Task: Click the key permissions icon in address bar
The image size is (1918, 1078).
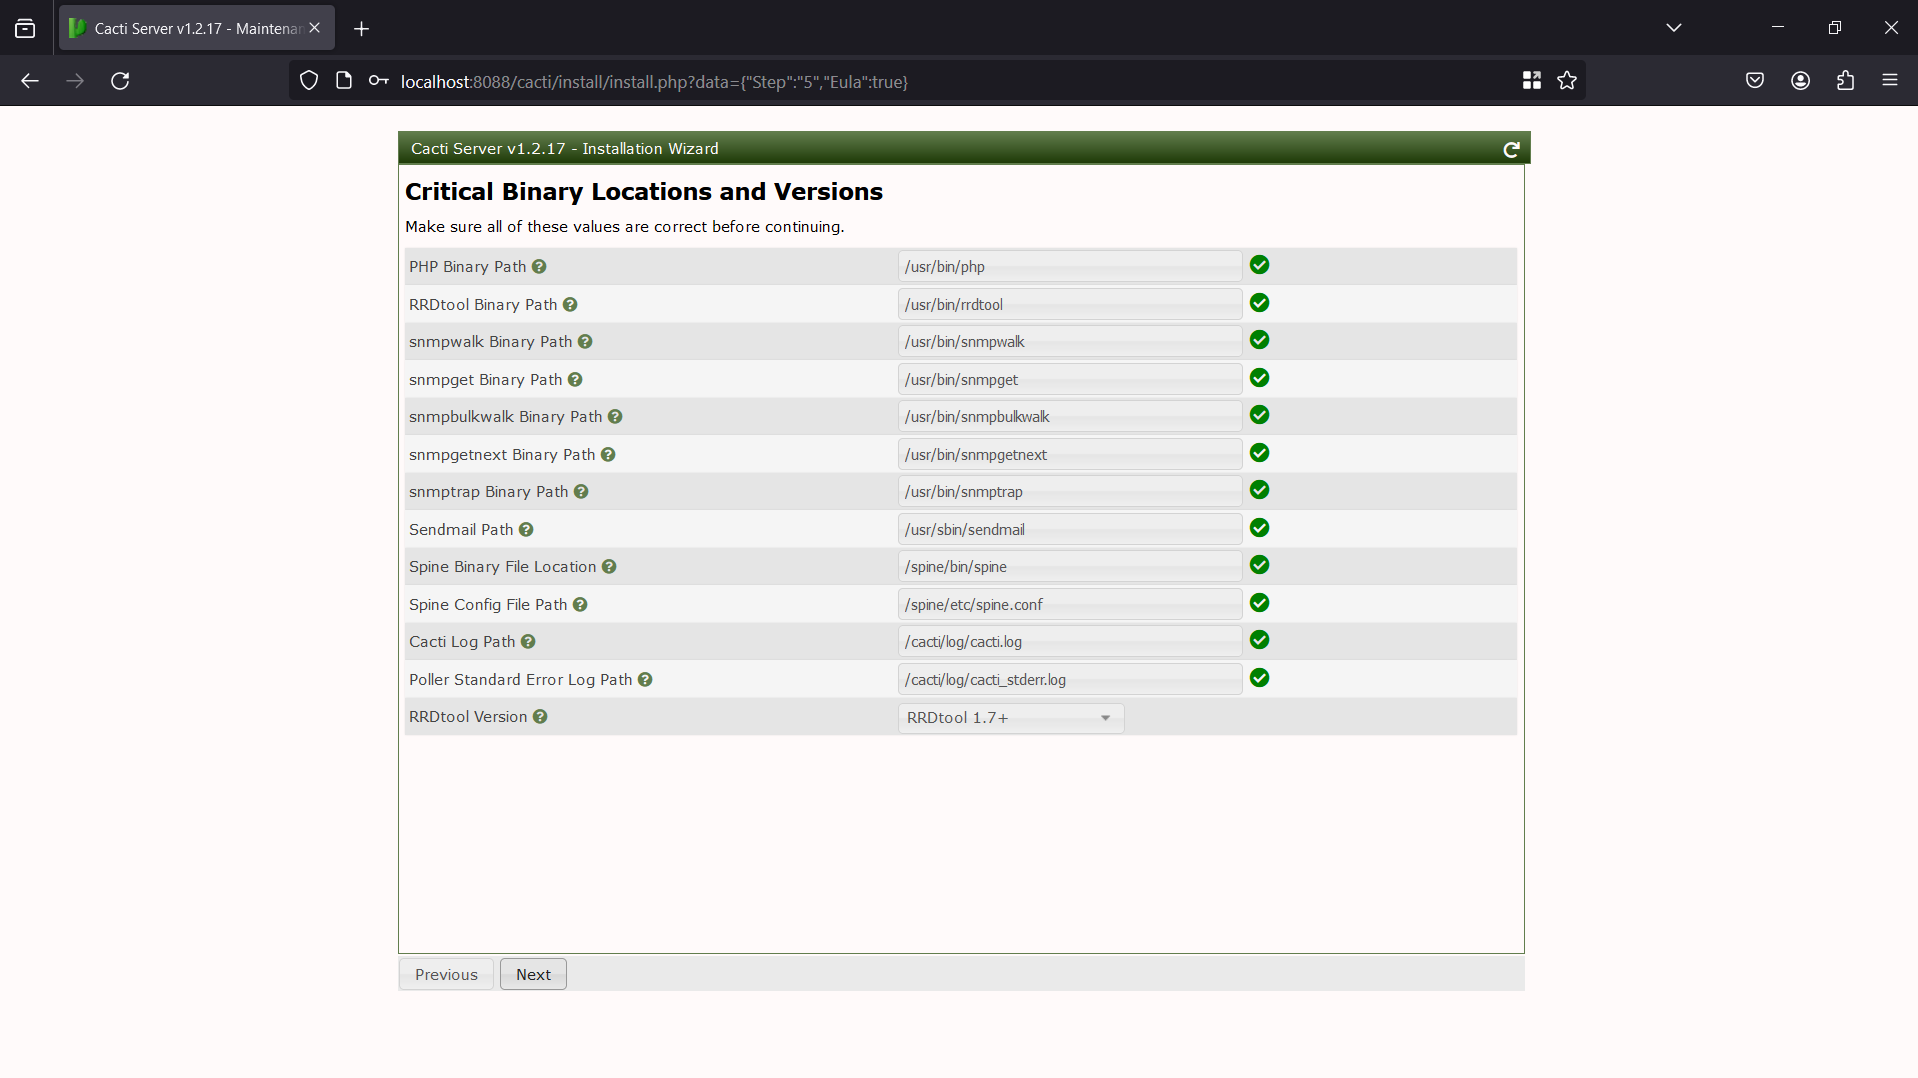Action: pos(378,81)
